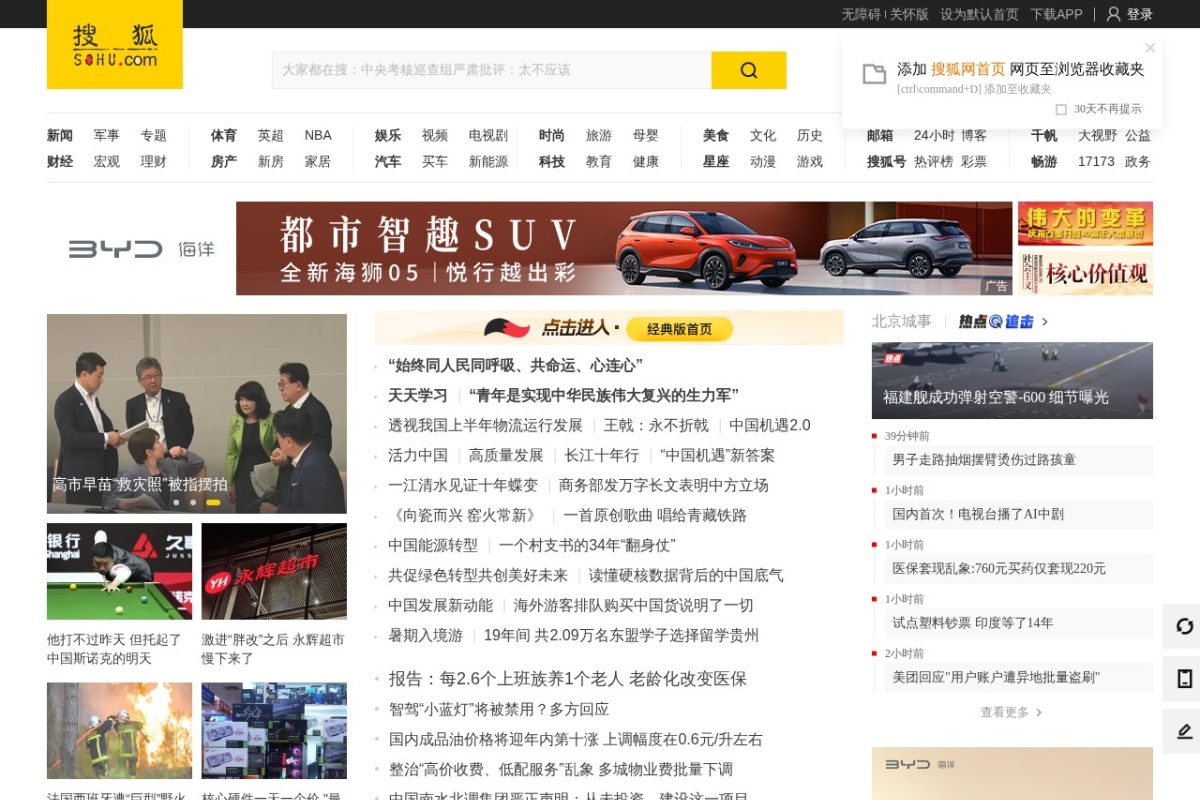Click the BYD 海洋 logo banner
This screenshot has width=1200, height=800.
(141, 249)
